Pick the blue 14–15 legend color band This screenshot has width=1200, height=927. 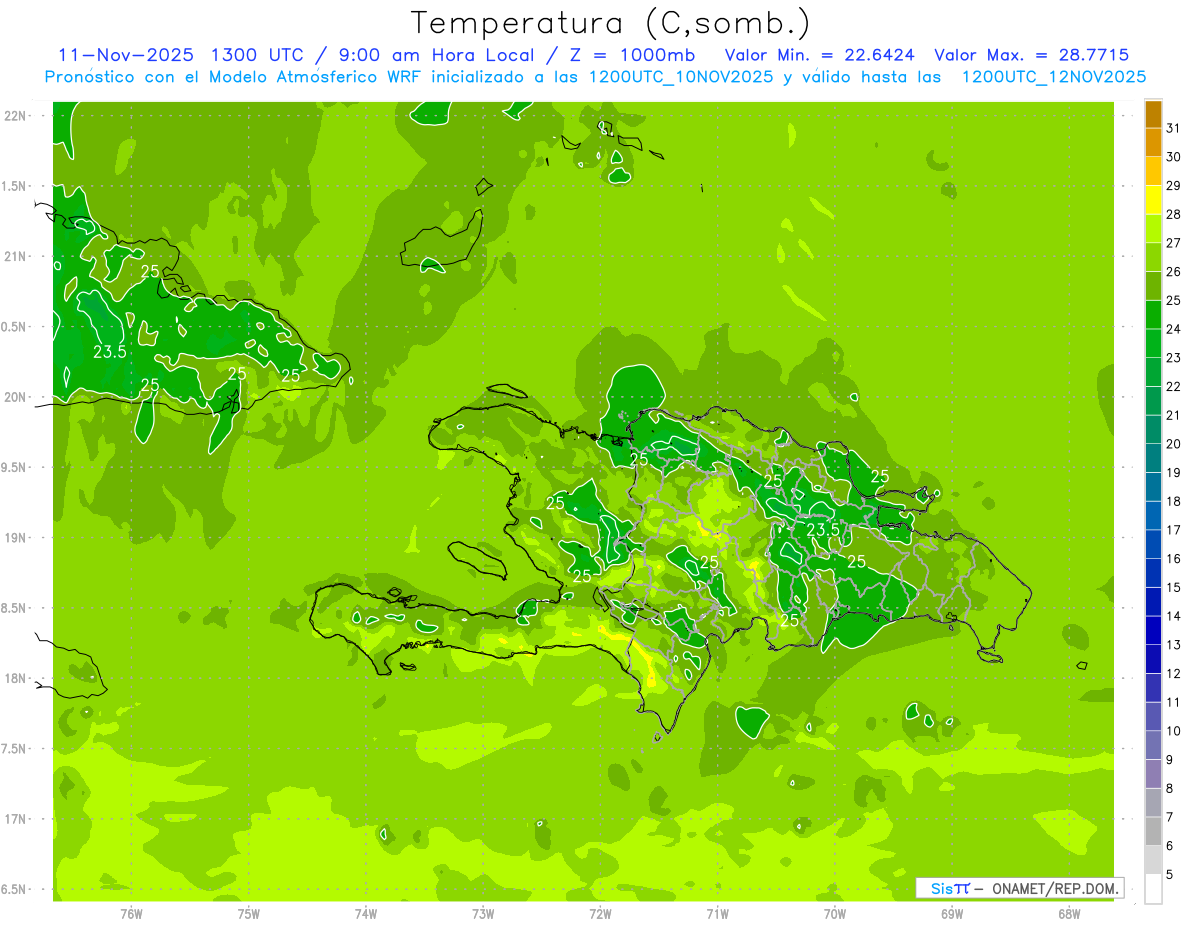pyautogui.click(x=1153, y=602)
